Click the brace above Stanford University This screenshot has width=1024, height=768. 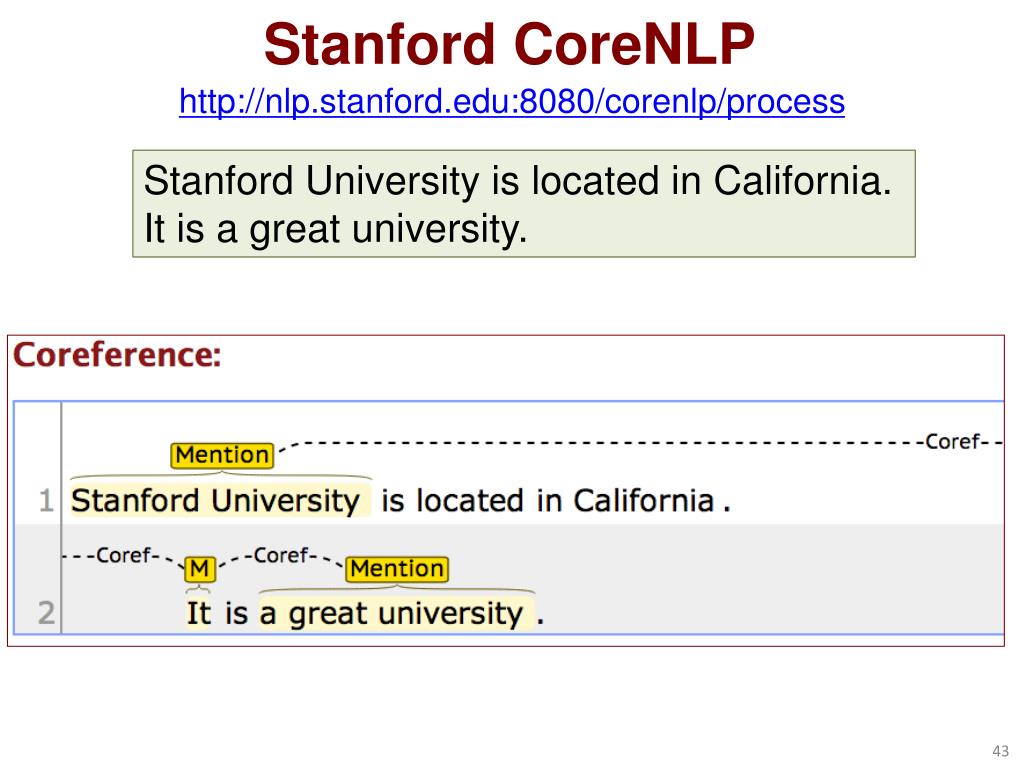pos(221,477)
